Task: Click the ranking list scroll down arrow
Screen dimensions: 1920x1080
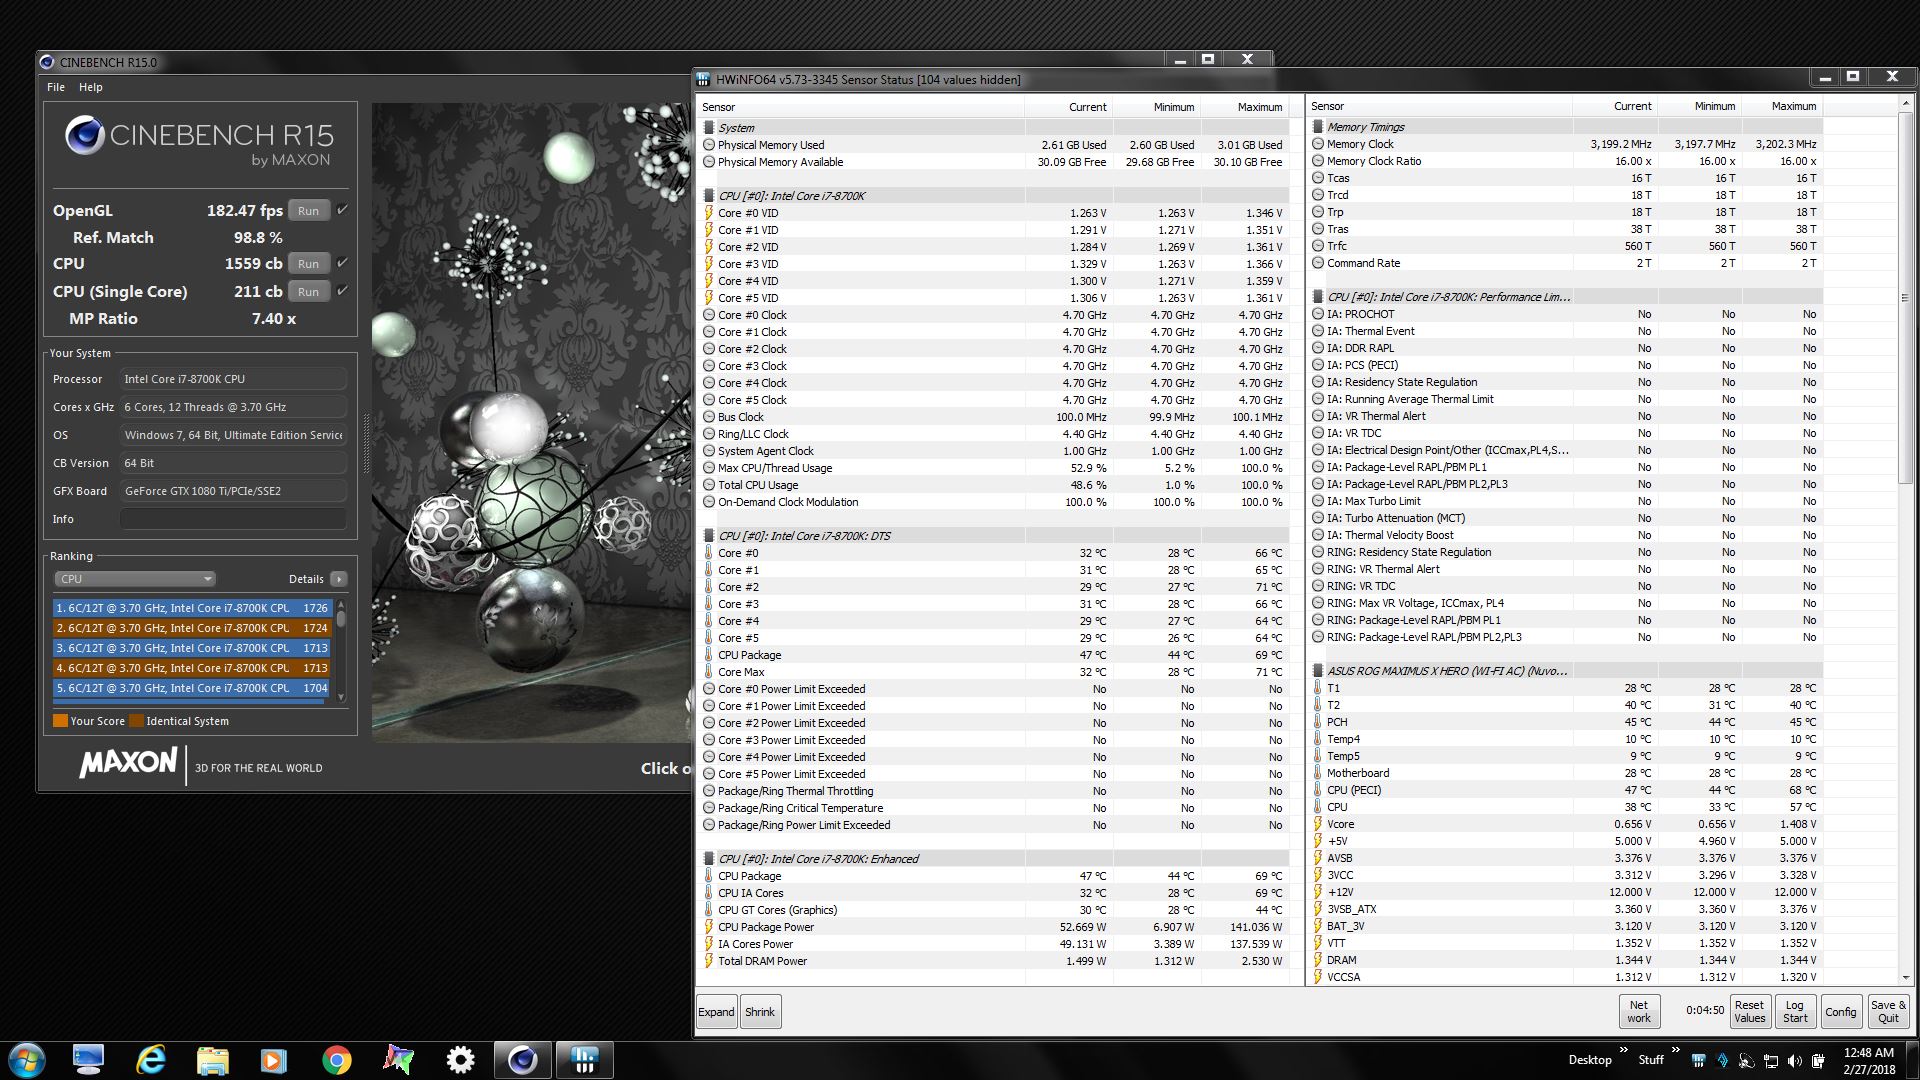Action: 341,697
